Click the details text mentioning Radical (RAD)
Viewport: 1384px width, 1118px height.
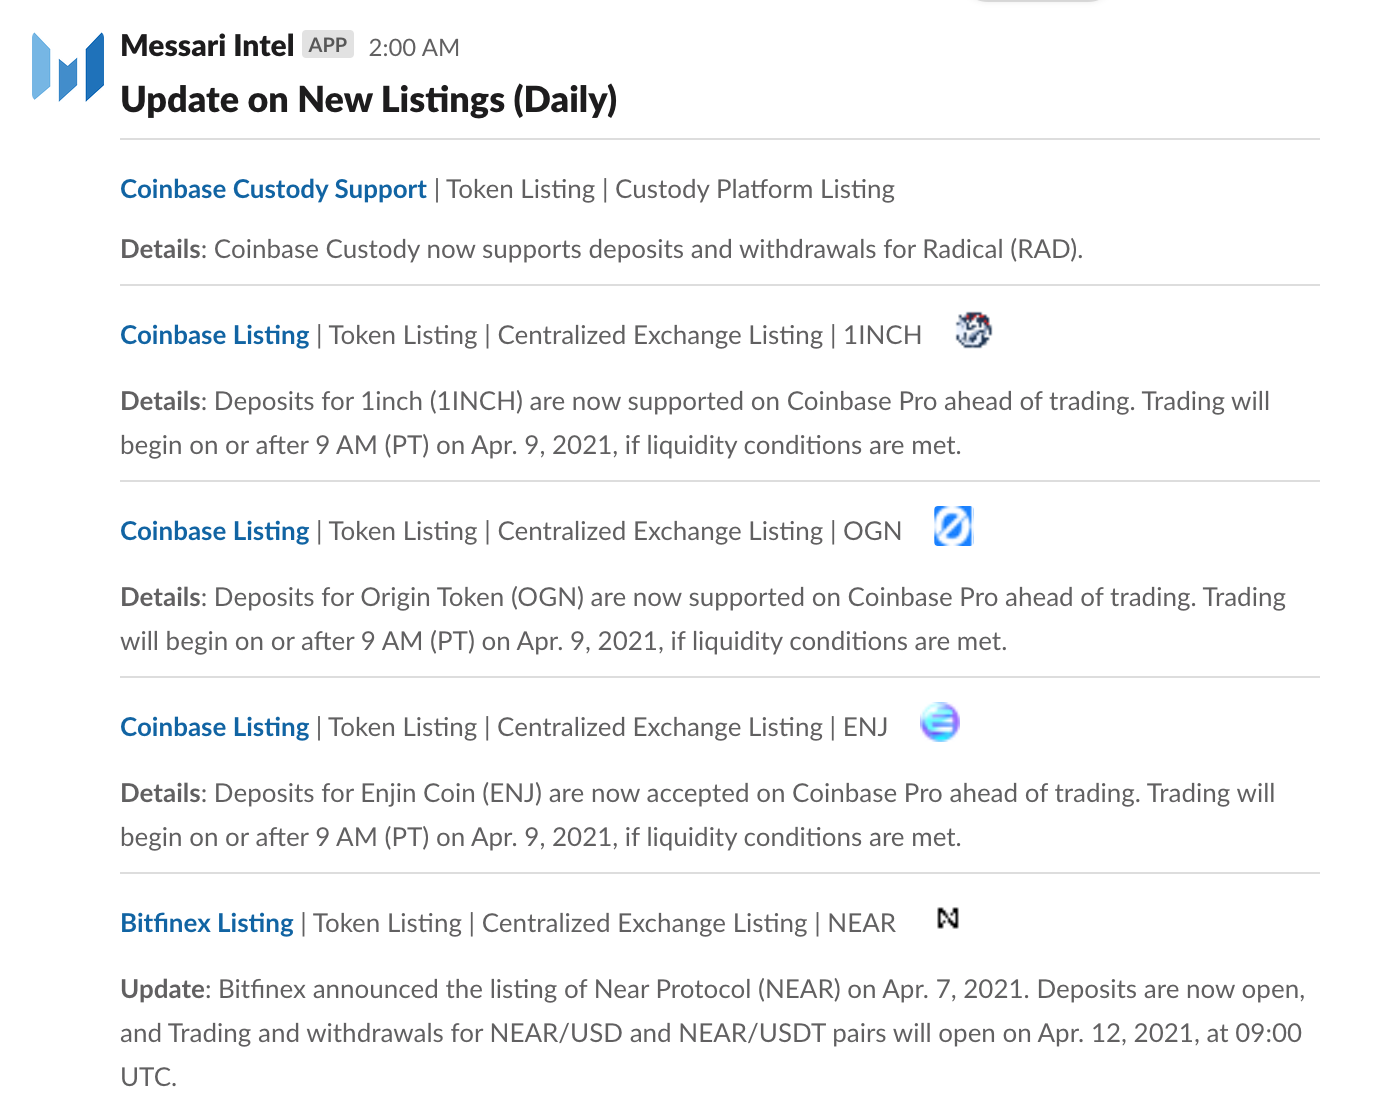coord(602,249)
